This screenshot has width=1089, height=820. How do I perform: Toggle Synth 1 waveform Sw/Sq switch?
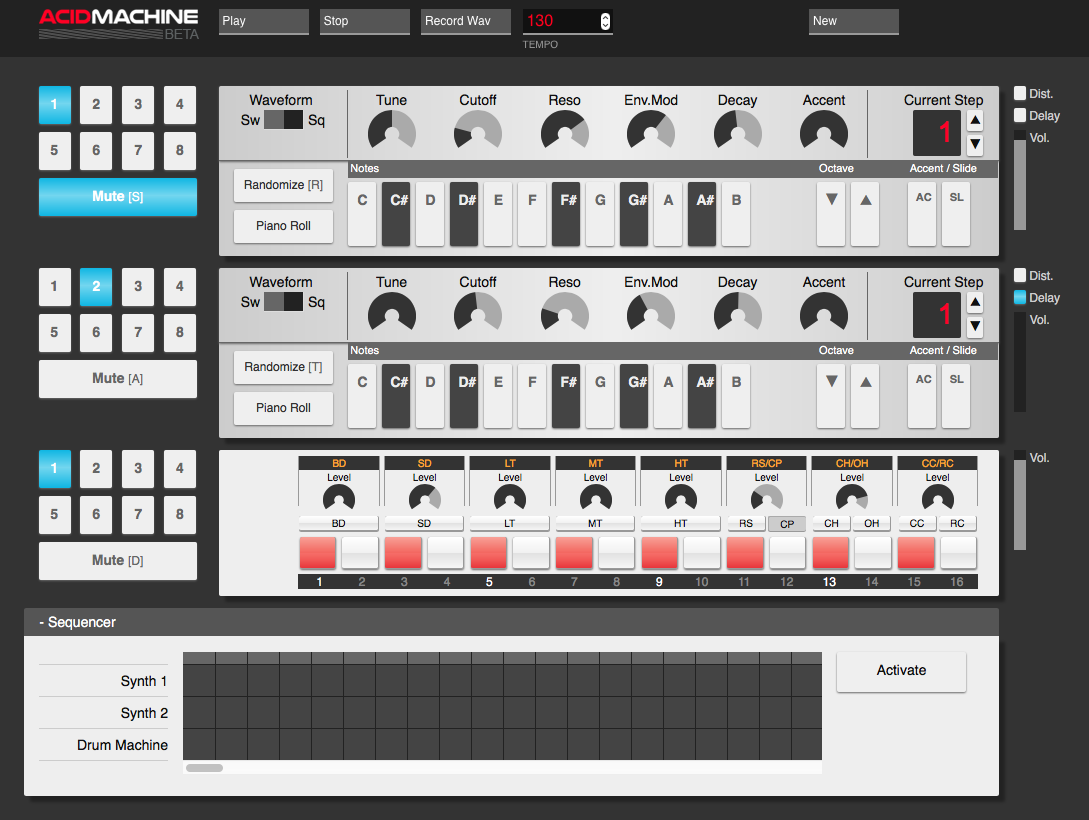tap(283, 119)
